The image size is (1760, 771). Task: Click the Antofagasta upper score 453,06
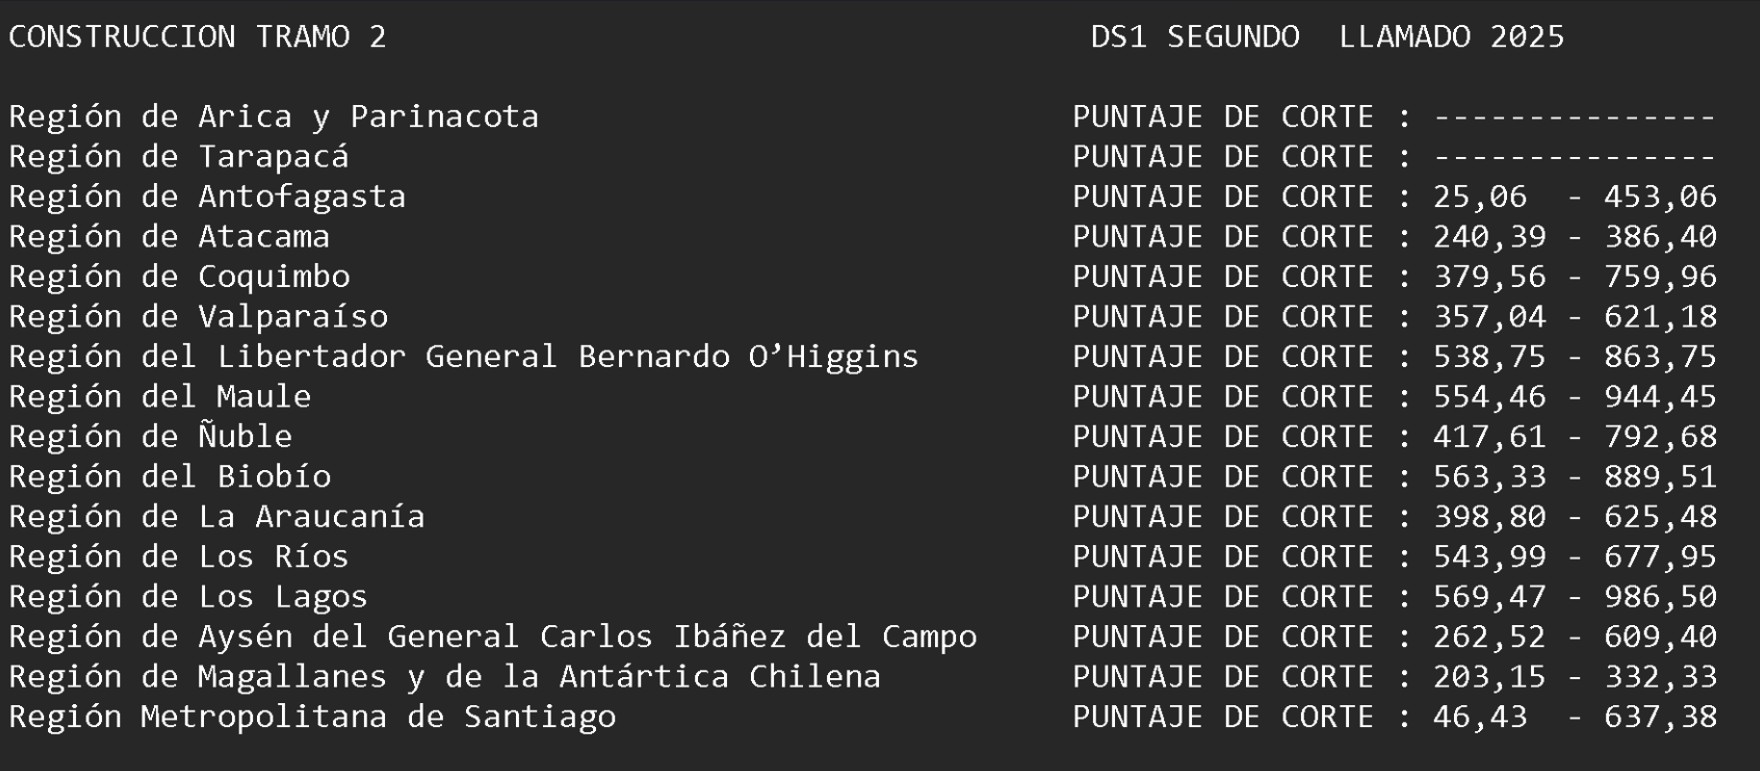[x=1660, y=197]
